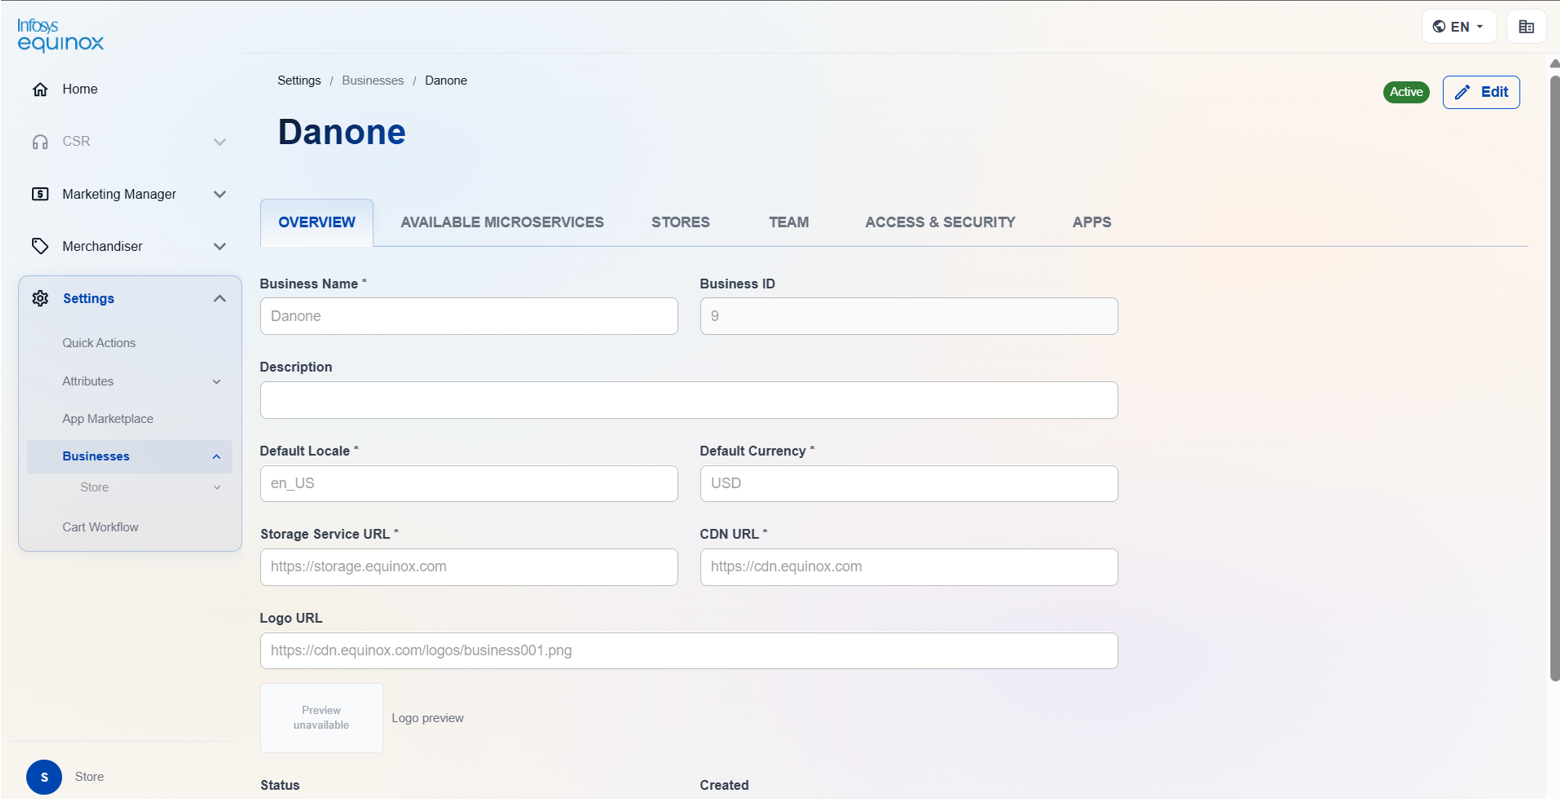The height and width of the screenshot is (799, 1560).
Task: Expand the Merchandiser chevron
Action: click(x=219, y=246)
